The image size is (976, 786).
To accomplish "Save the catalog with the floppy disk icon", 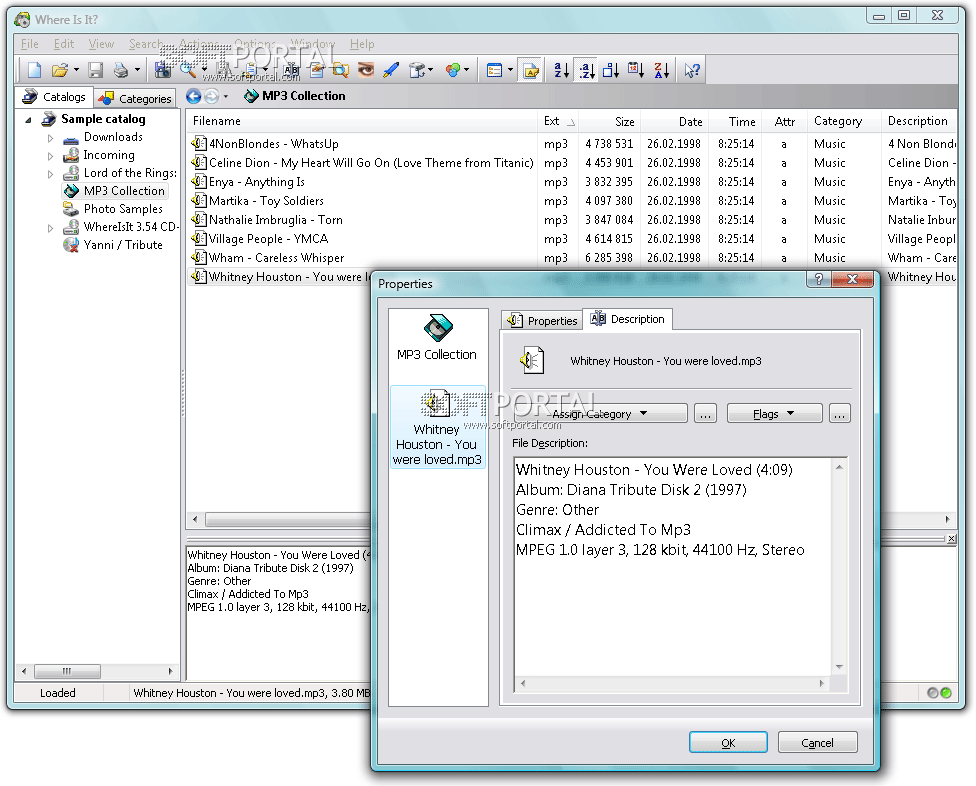I will click(x=95, y=70).
